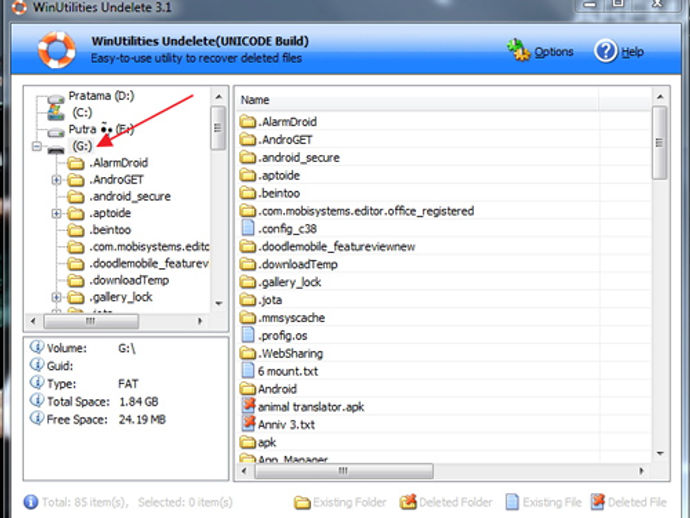The image size is (690, 518).
Task: Click the apk folder icon in list
Action: [x=248, y=442]
